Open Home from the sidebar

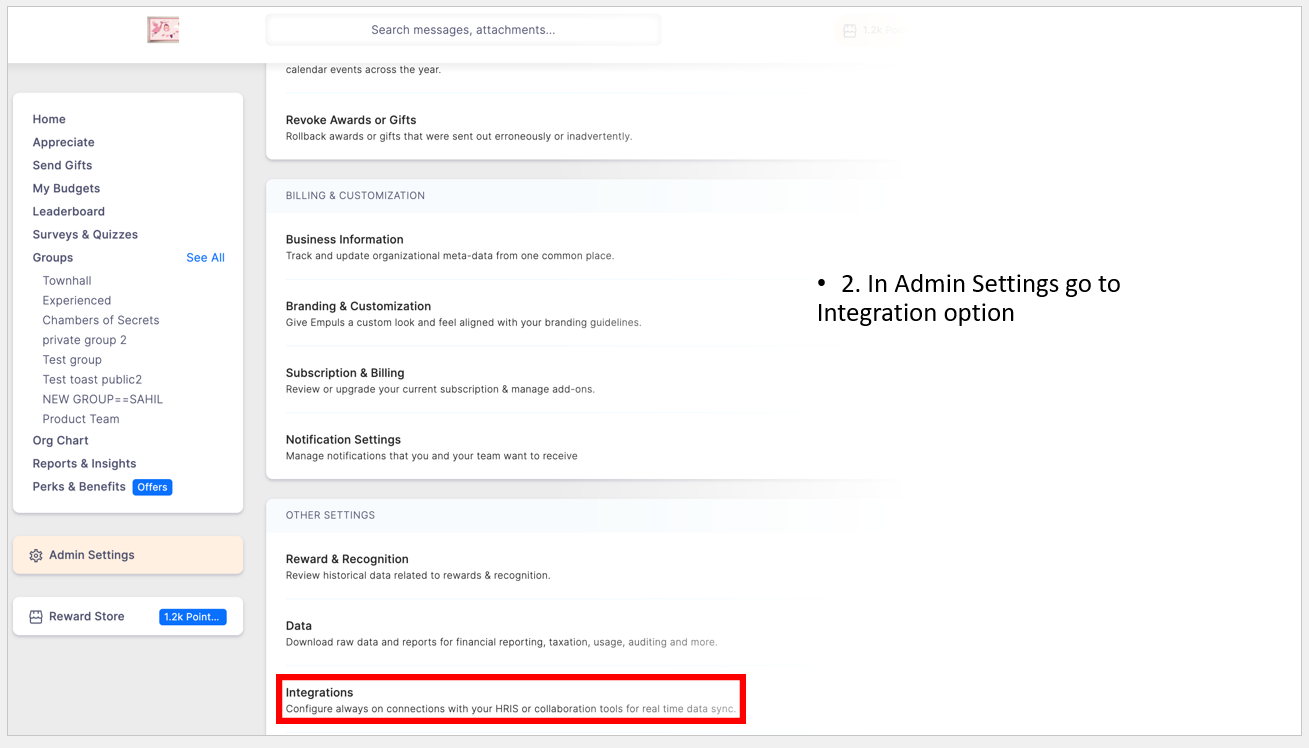[49, 119]
